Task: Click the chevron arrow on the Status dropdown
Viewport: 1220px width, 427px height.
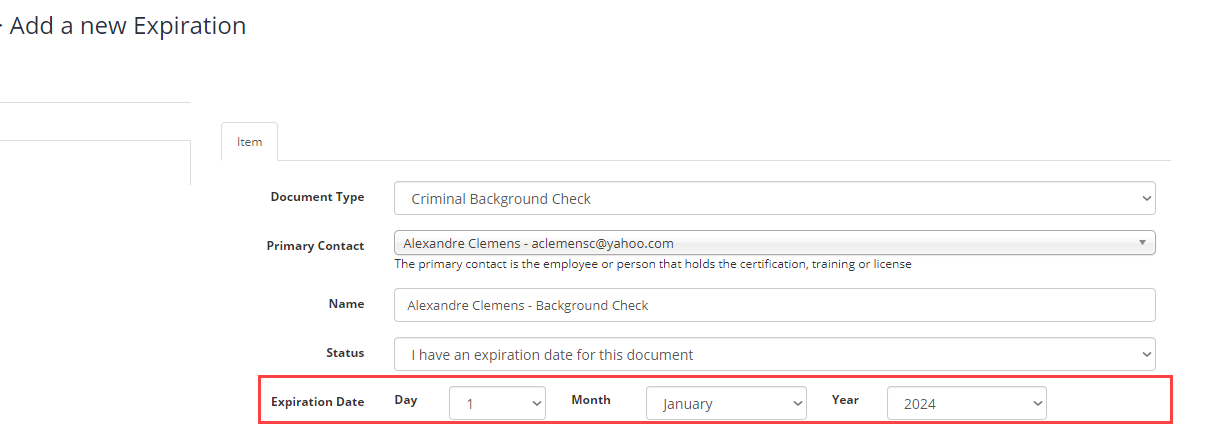Action: pyautogui.click(x=1146, y=354)
